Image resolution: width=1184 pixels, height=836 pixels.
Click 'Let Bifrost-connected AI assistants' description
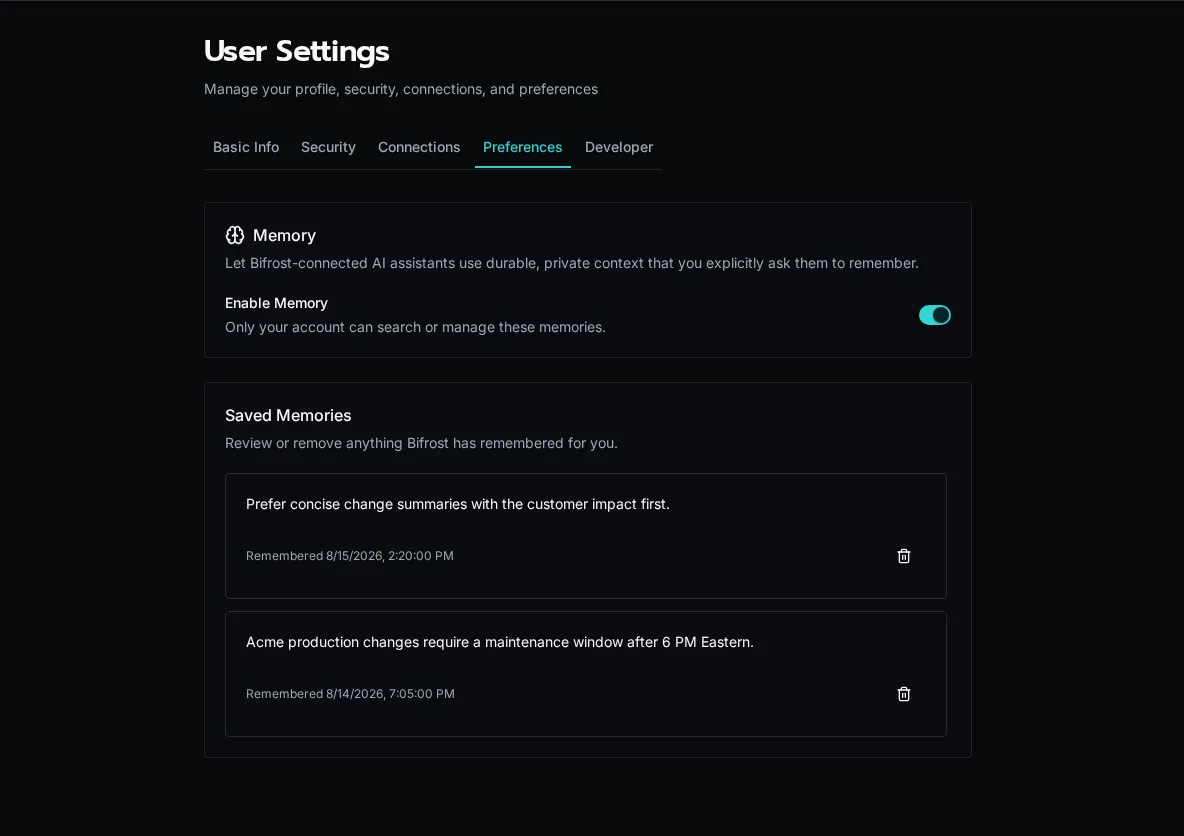click(x=572, y=264)
